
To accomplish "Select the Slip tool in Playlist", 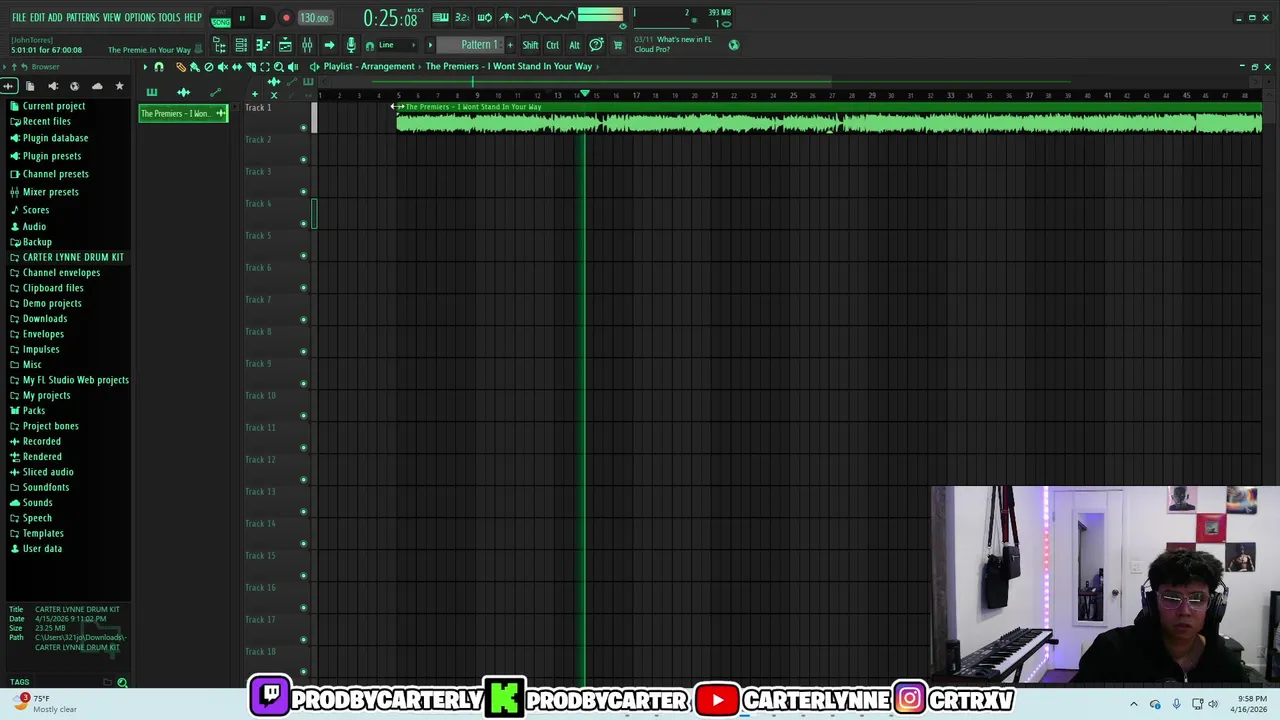I will [236, 67].
